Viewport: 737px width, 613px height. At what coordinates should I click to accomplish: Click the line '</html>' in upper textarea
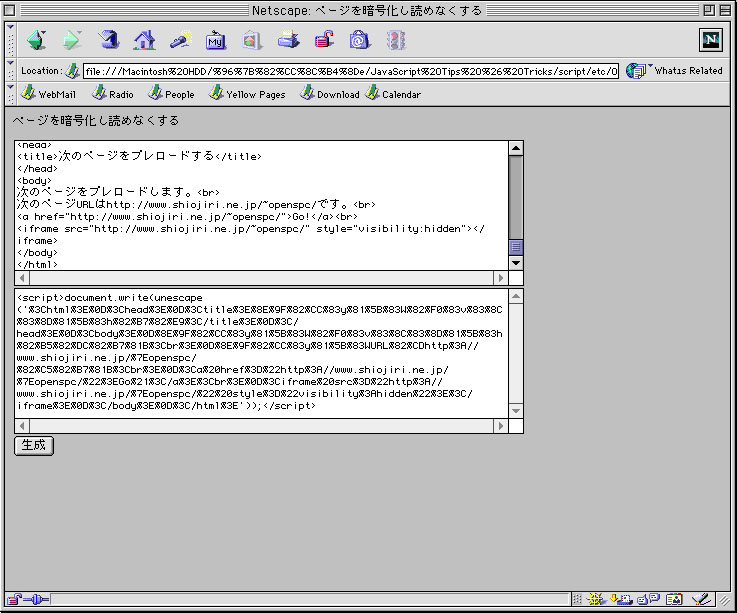[37, 265]
